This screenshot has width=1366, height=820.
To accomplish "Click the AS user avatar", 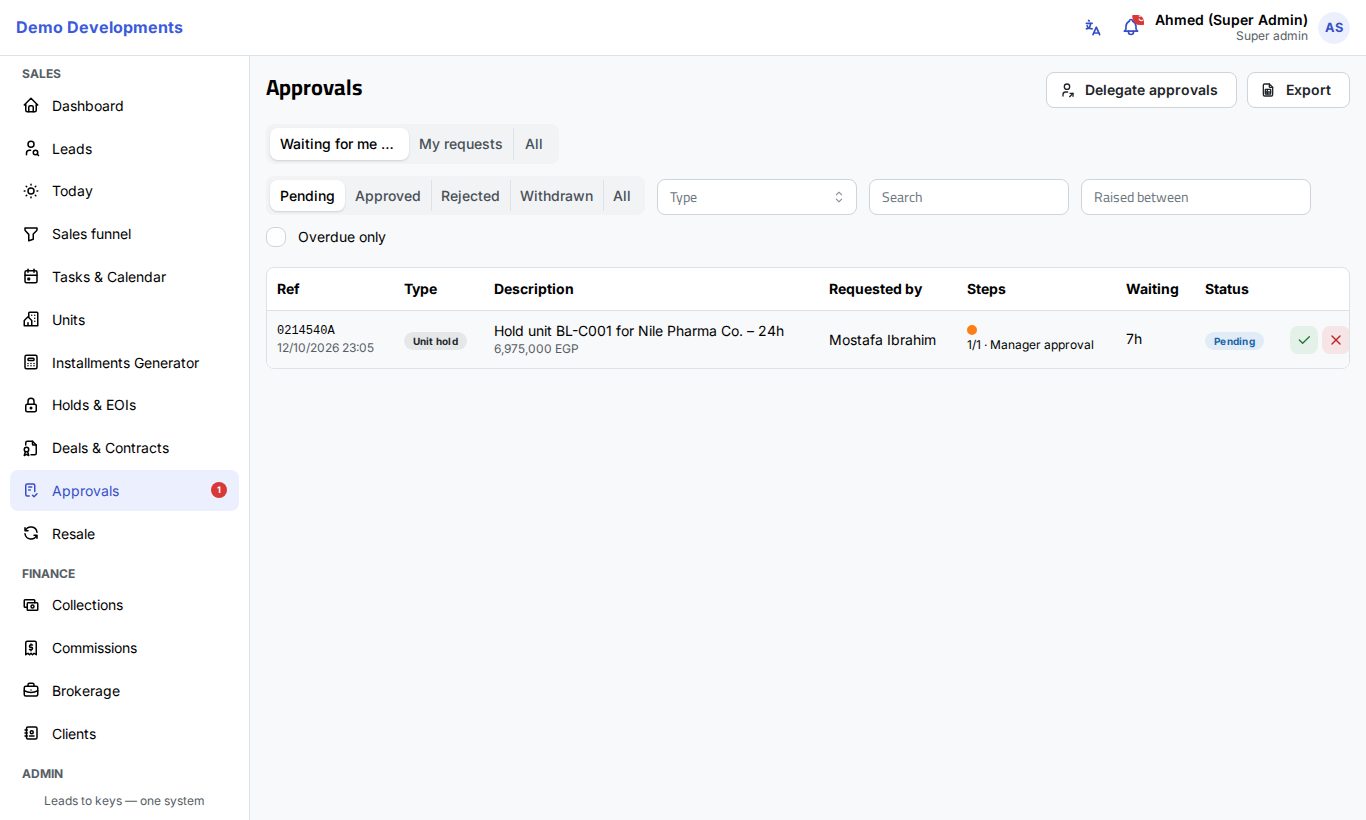I will [x=1334, y=28].
